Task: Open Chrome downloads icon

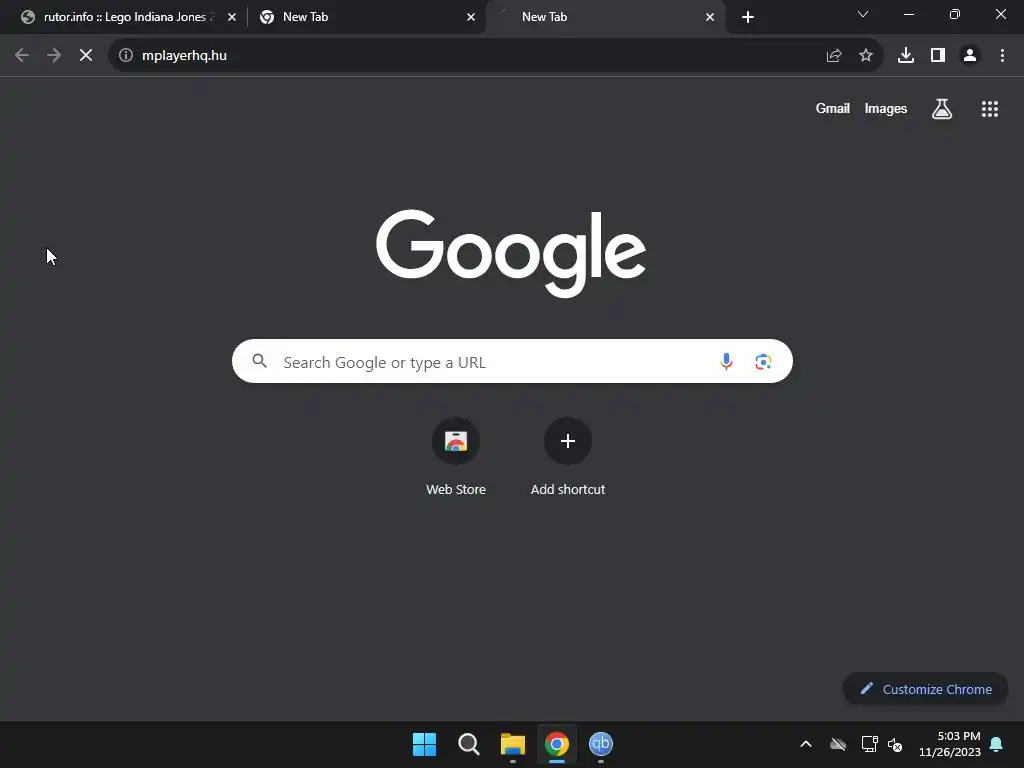Action: coord(906,56)
